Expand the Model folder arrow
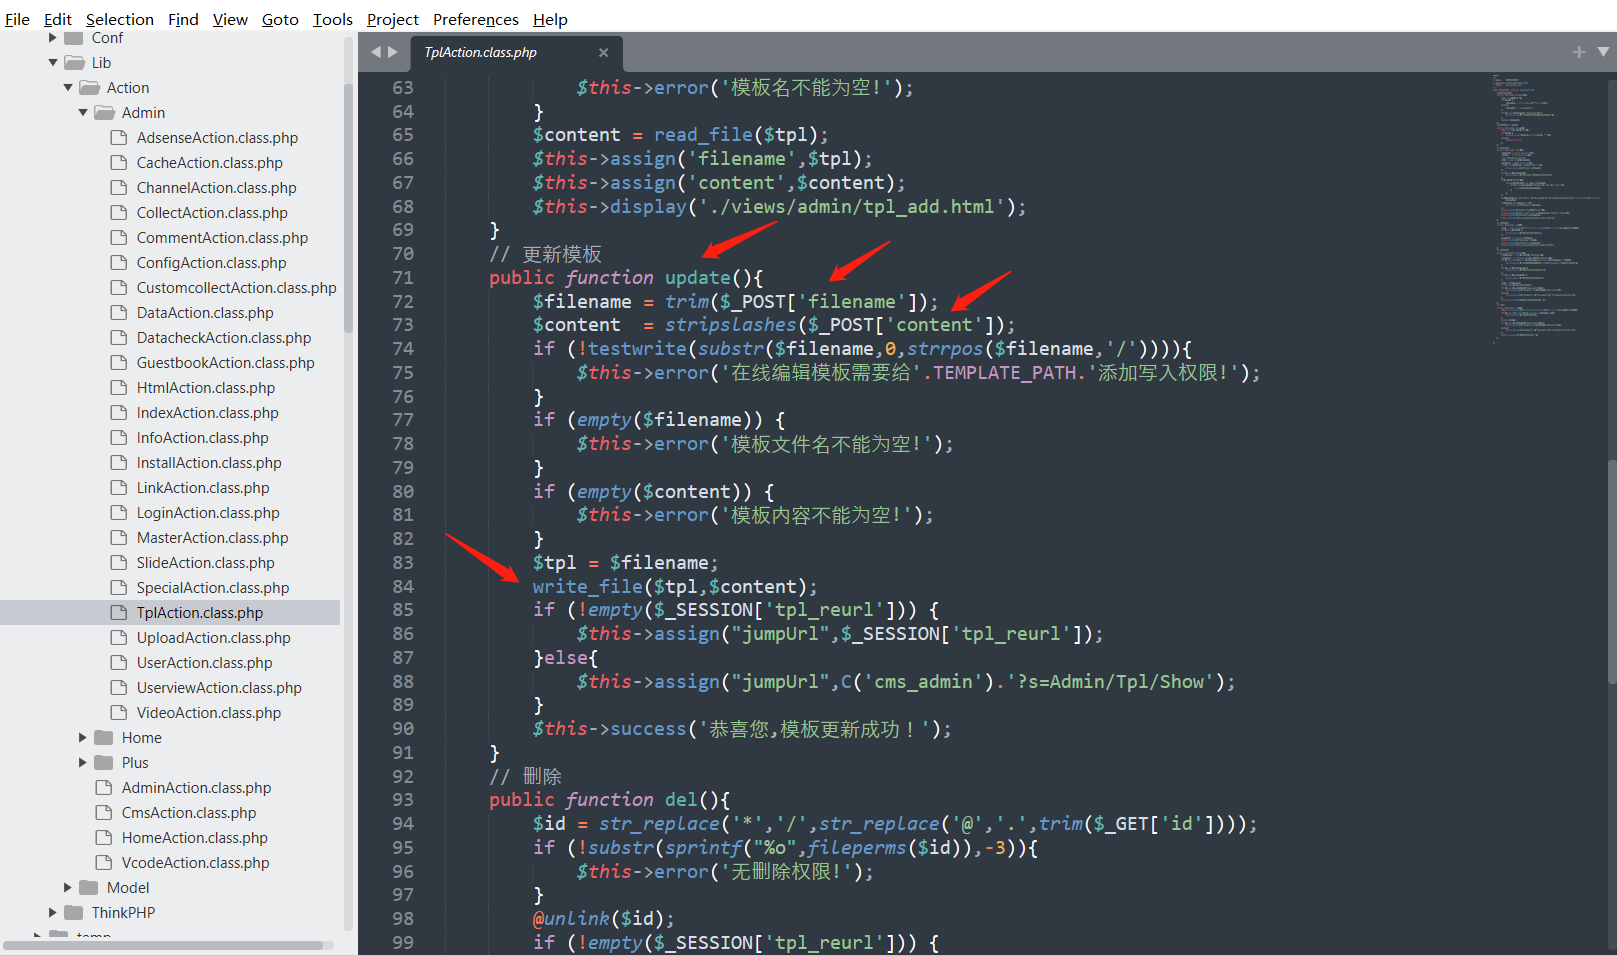Image resolution: width=1617 pixels, height=956 pixels. (x=68, y=888)
